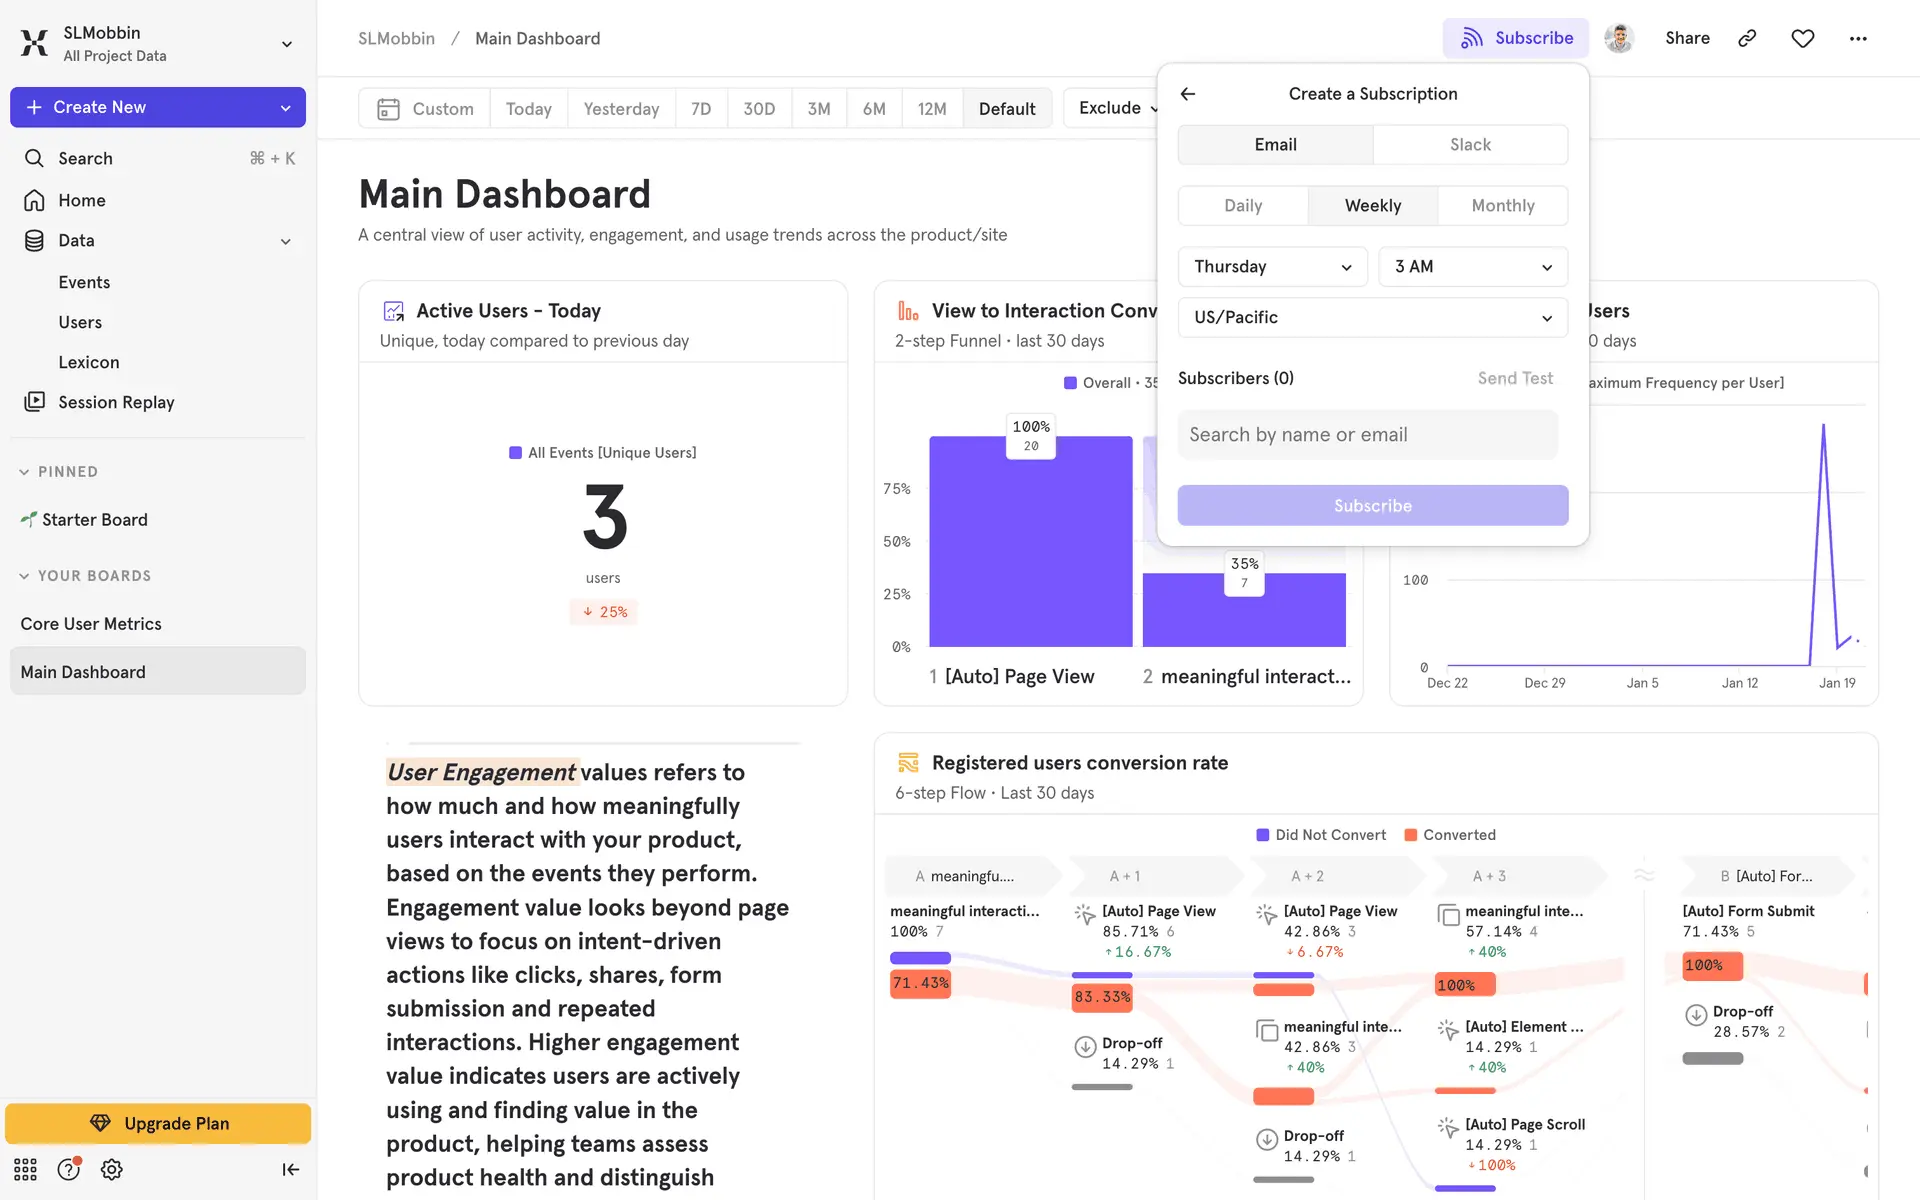Click the subscriber search email field

pos(1367,435)
